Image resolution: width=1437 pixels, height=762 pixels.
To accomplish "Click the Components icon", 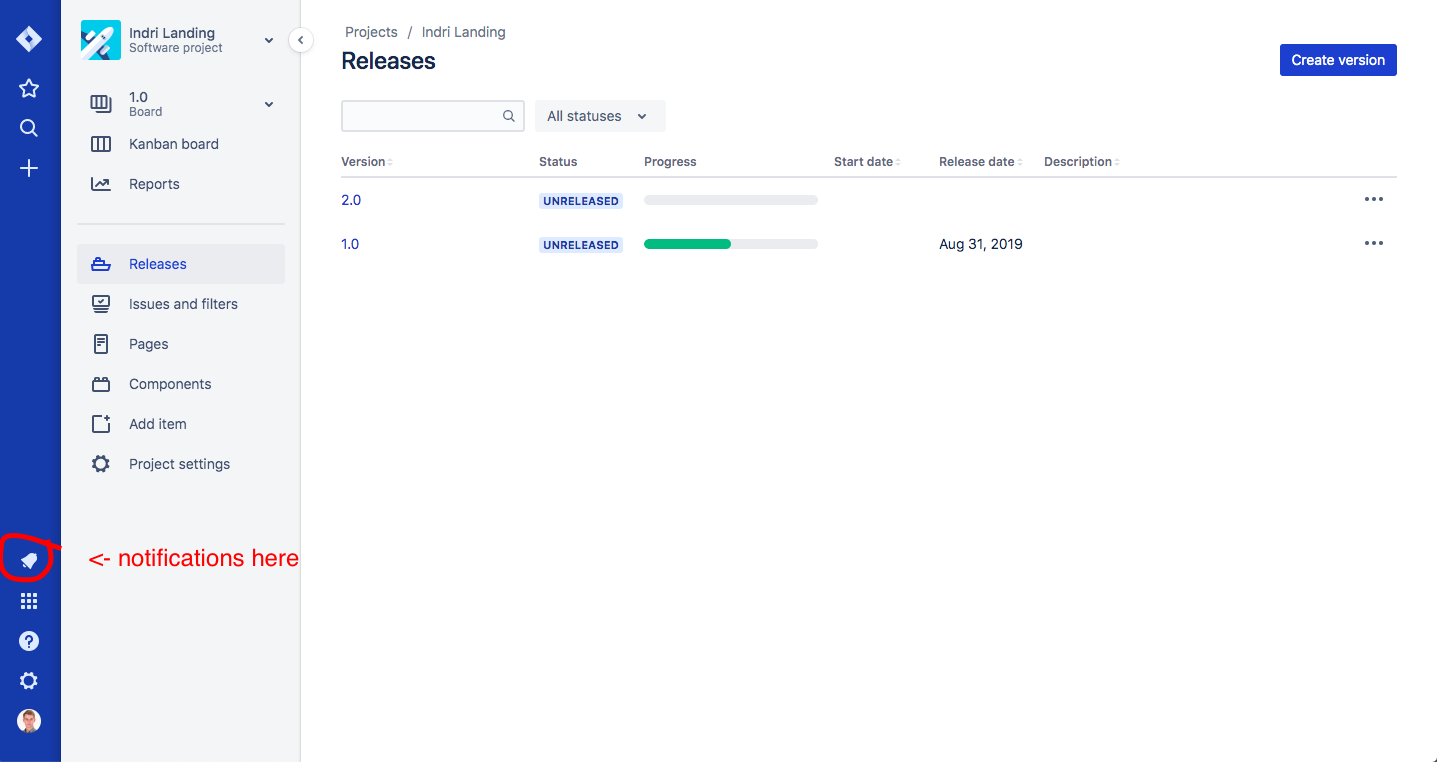I will pyautogui.click(x=101, y=384).
